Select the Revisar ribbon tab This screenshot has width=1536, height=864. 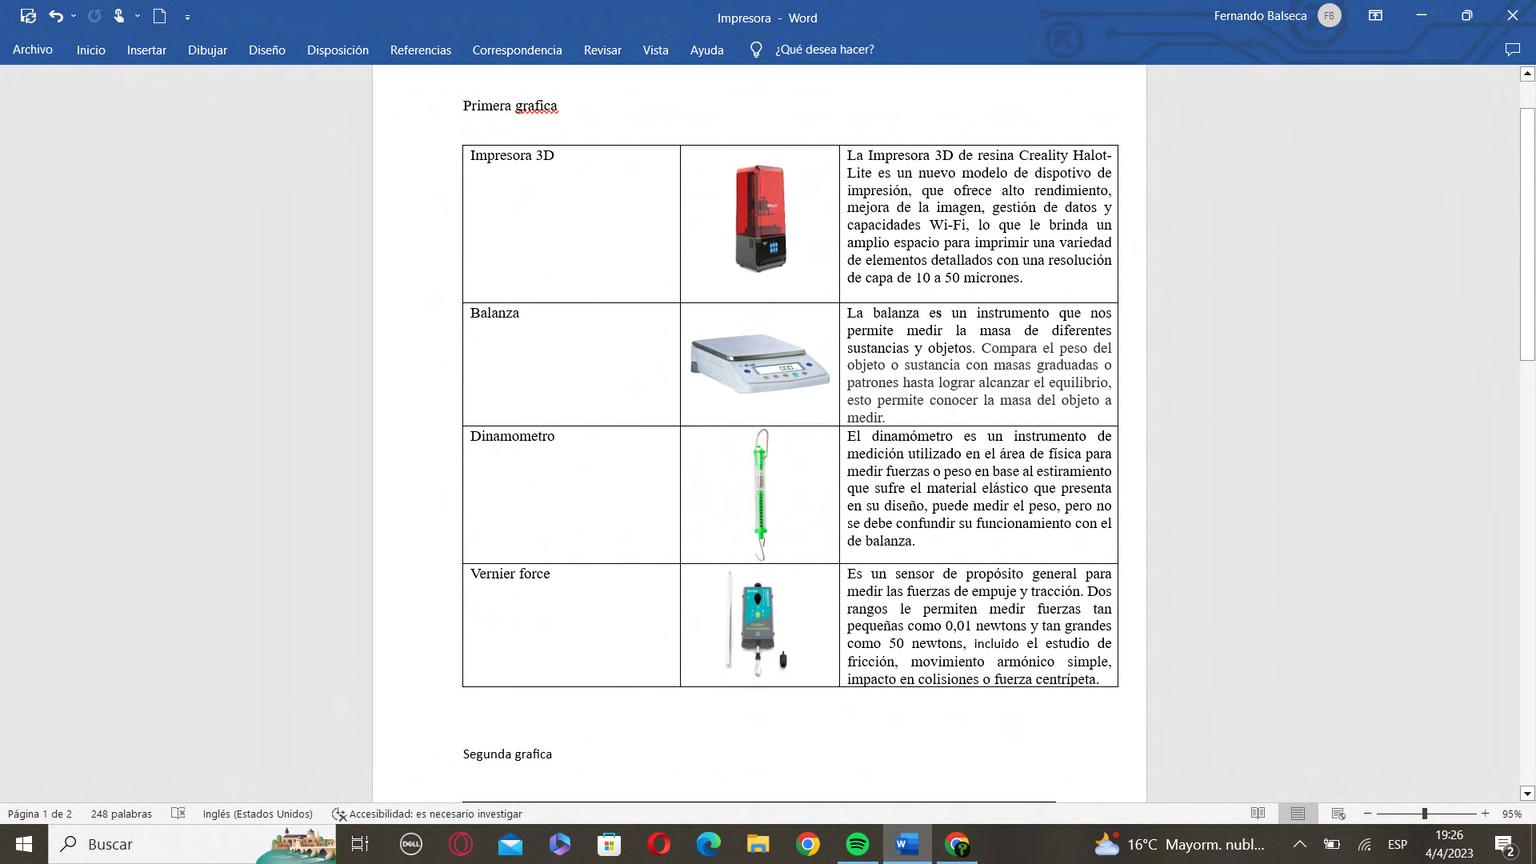[x=602, y=50]
